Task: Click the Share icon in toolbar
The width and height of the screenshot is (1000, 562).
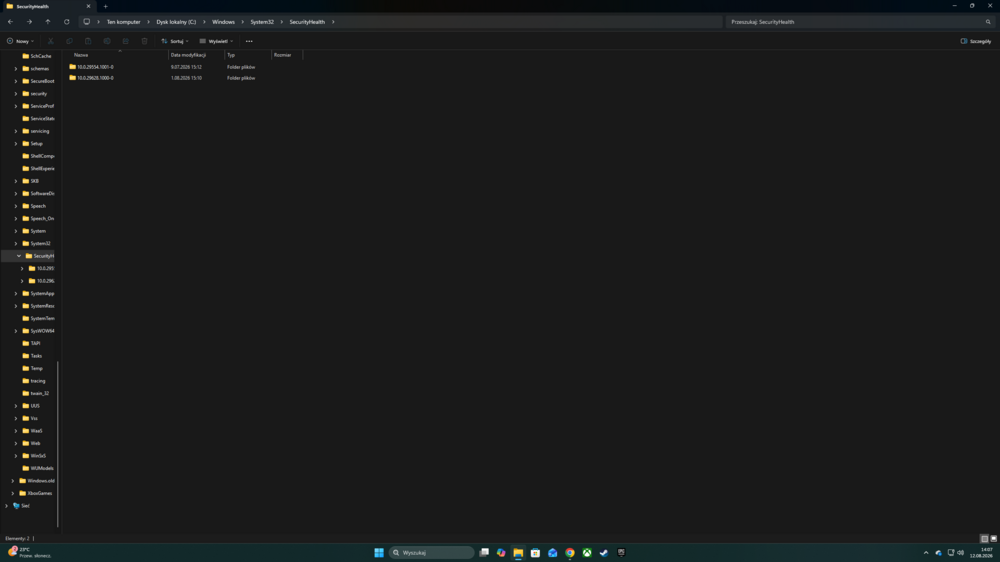Action: click(x=126, y=41)
